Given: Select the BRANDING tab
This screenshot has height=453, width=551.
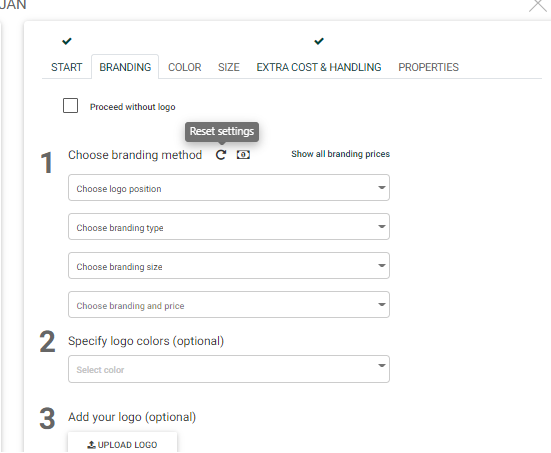Looking at the screenshot, I should pyautogui.click(x=125, y=67).
